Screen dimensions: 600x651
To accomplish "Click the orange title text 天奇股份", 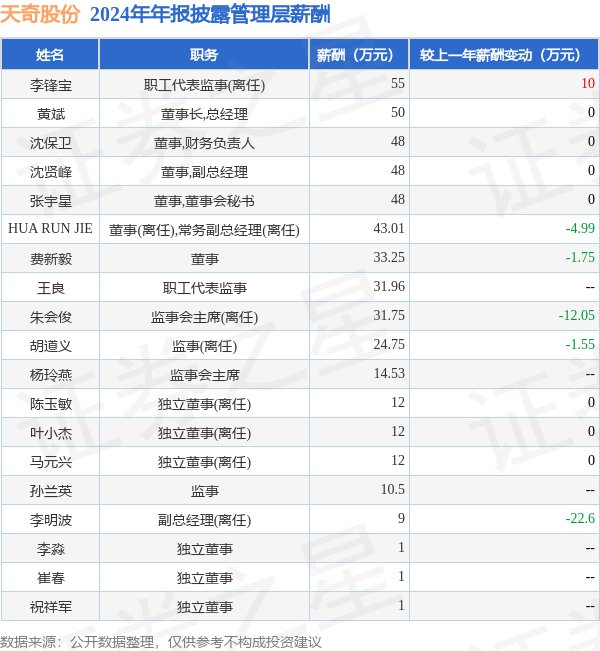I will (40, 14).
